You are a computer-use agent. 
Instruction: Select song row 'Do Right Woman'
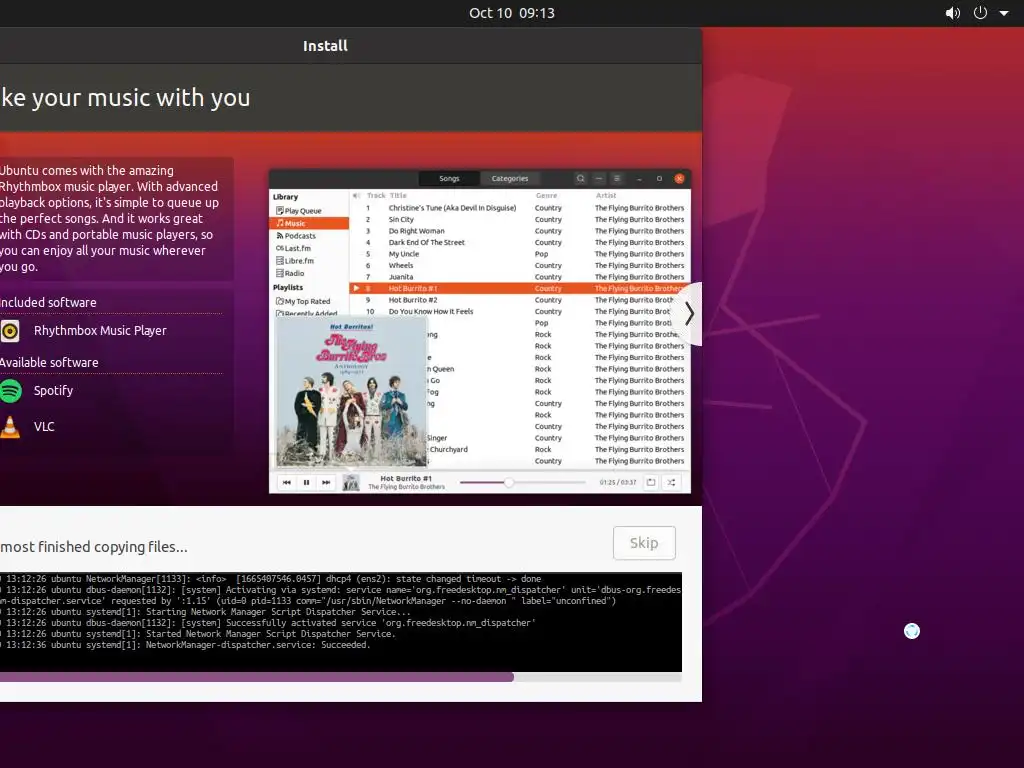[x=520, y=231]
